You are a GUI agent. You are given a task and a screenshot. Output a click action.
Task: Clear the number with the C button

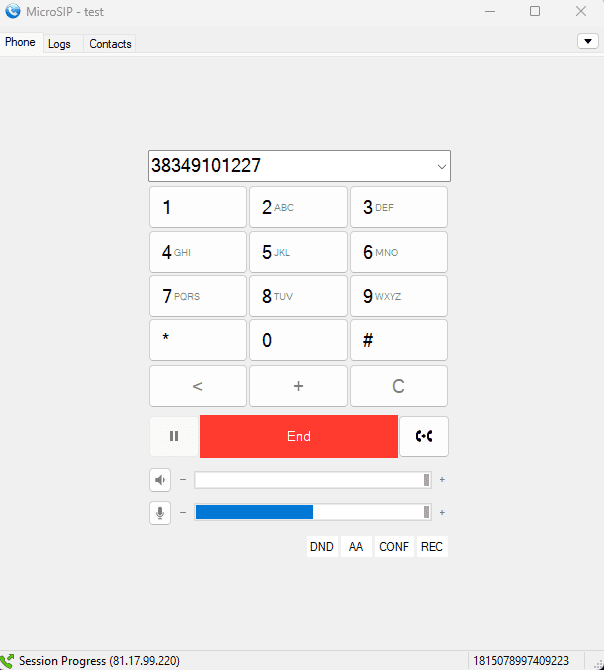(398, 386)
